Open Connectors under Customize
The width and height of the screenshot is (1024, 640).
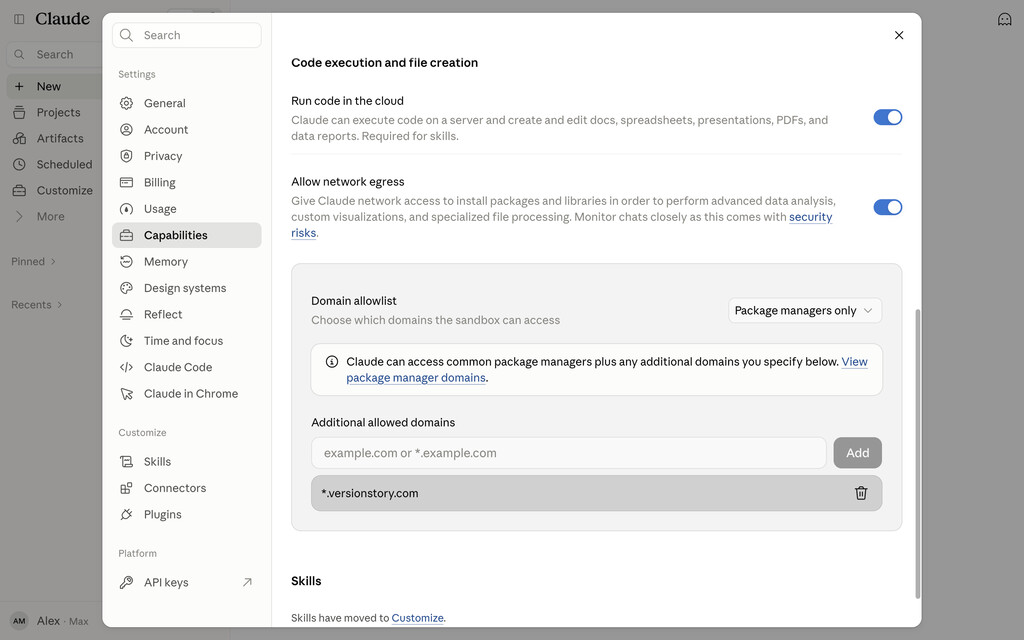(x=187, y=488)
